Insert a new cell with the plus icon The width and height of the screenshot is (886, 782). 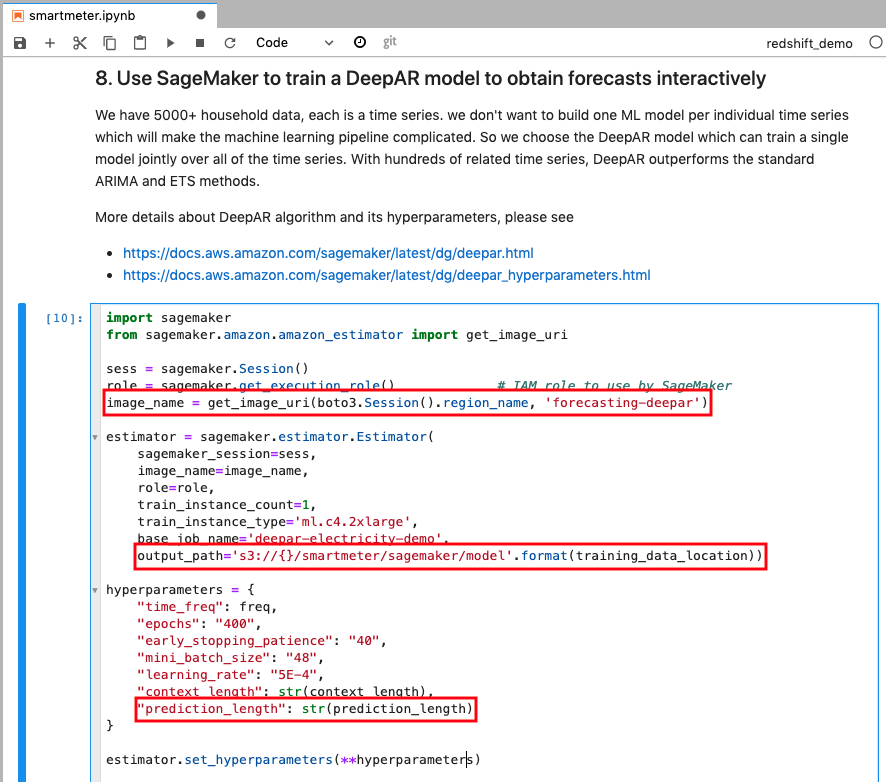click(x=50, y=43)
